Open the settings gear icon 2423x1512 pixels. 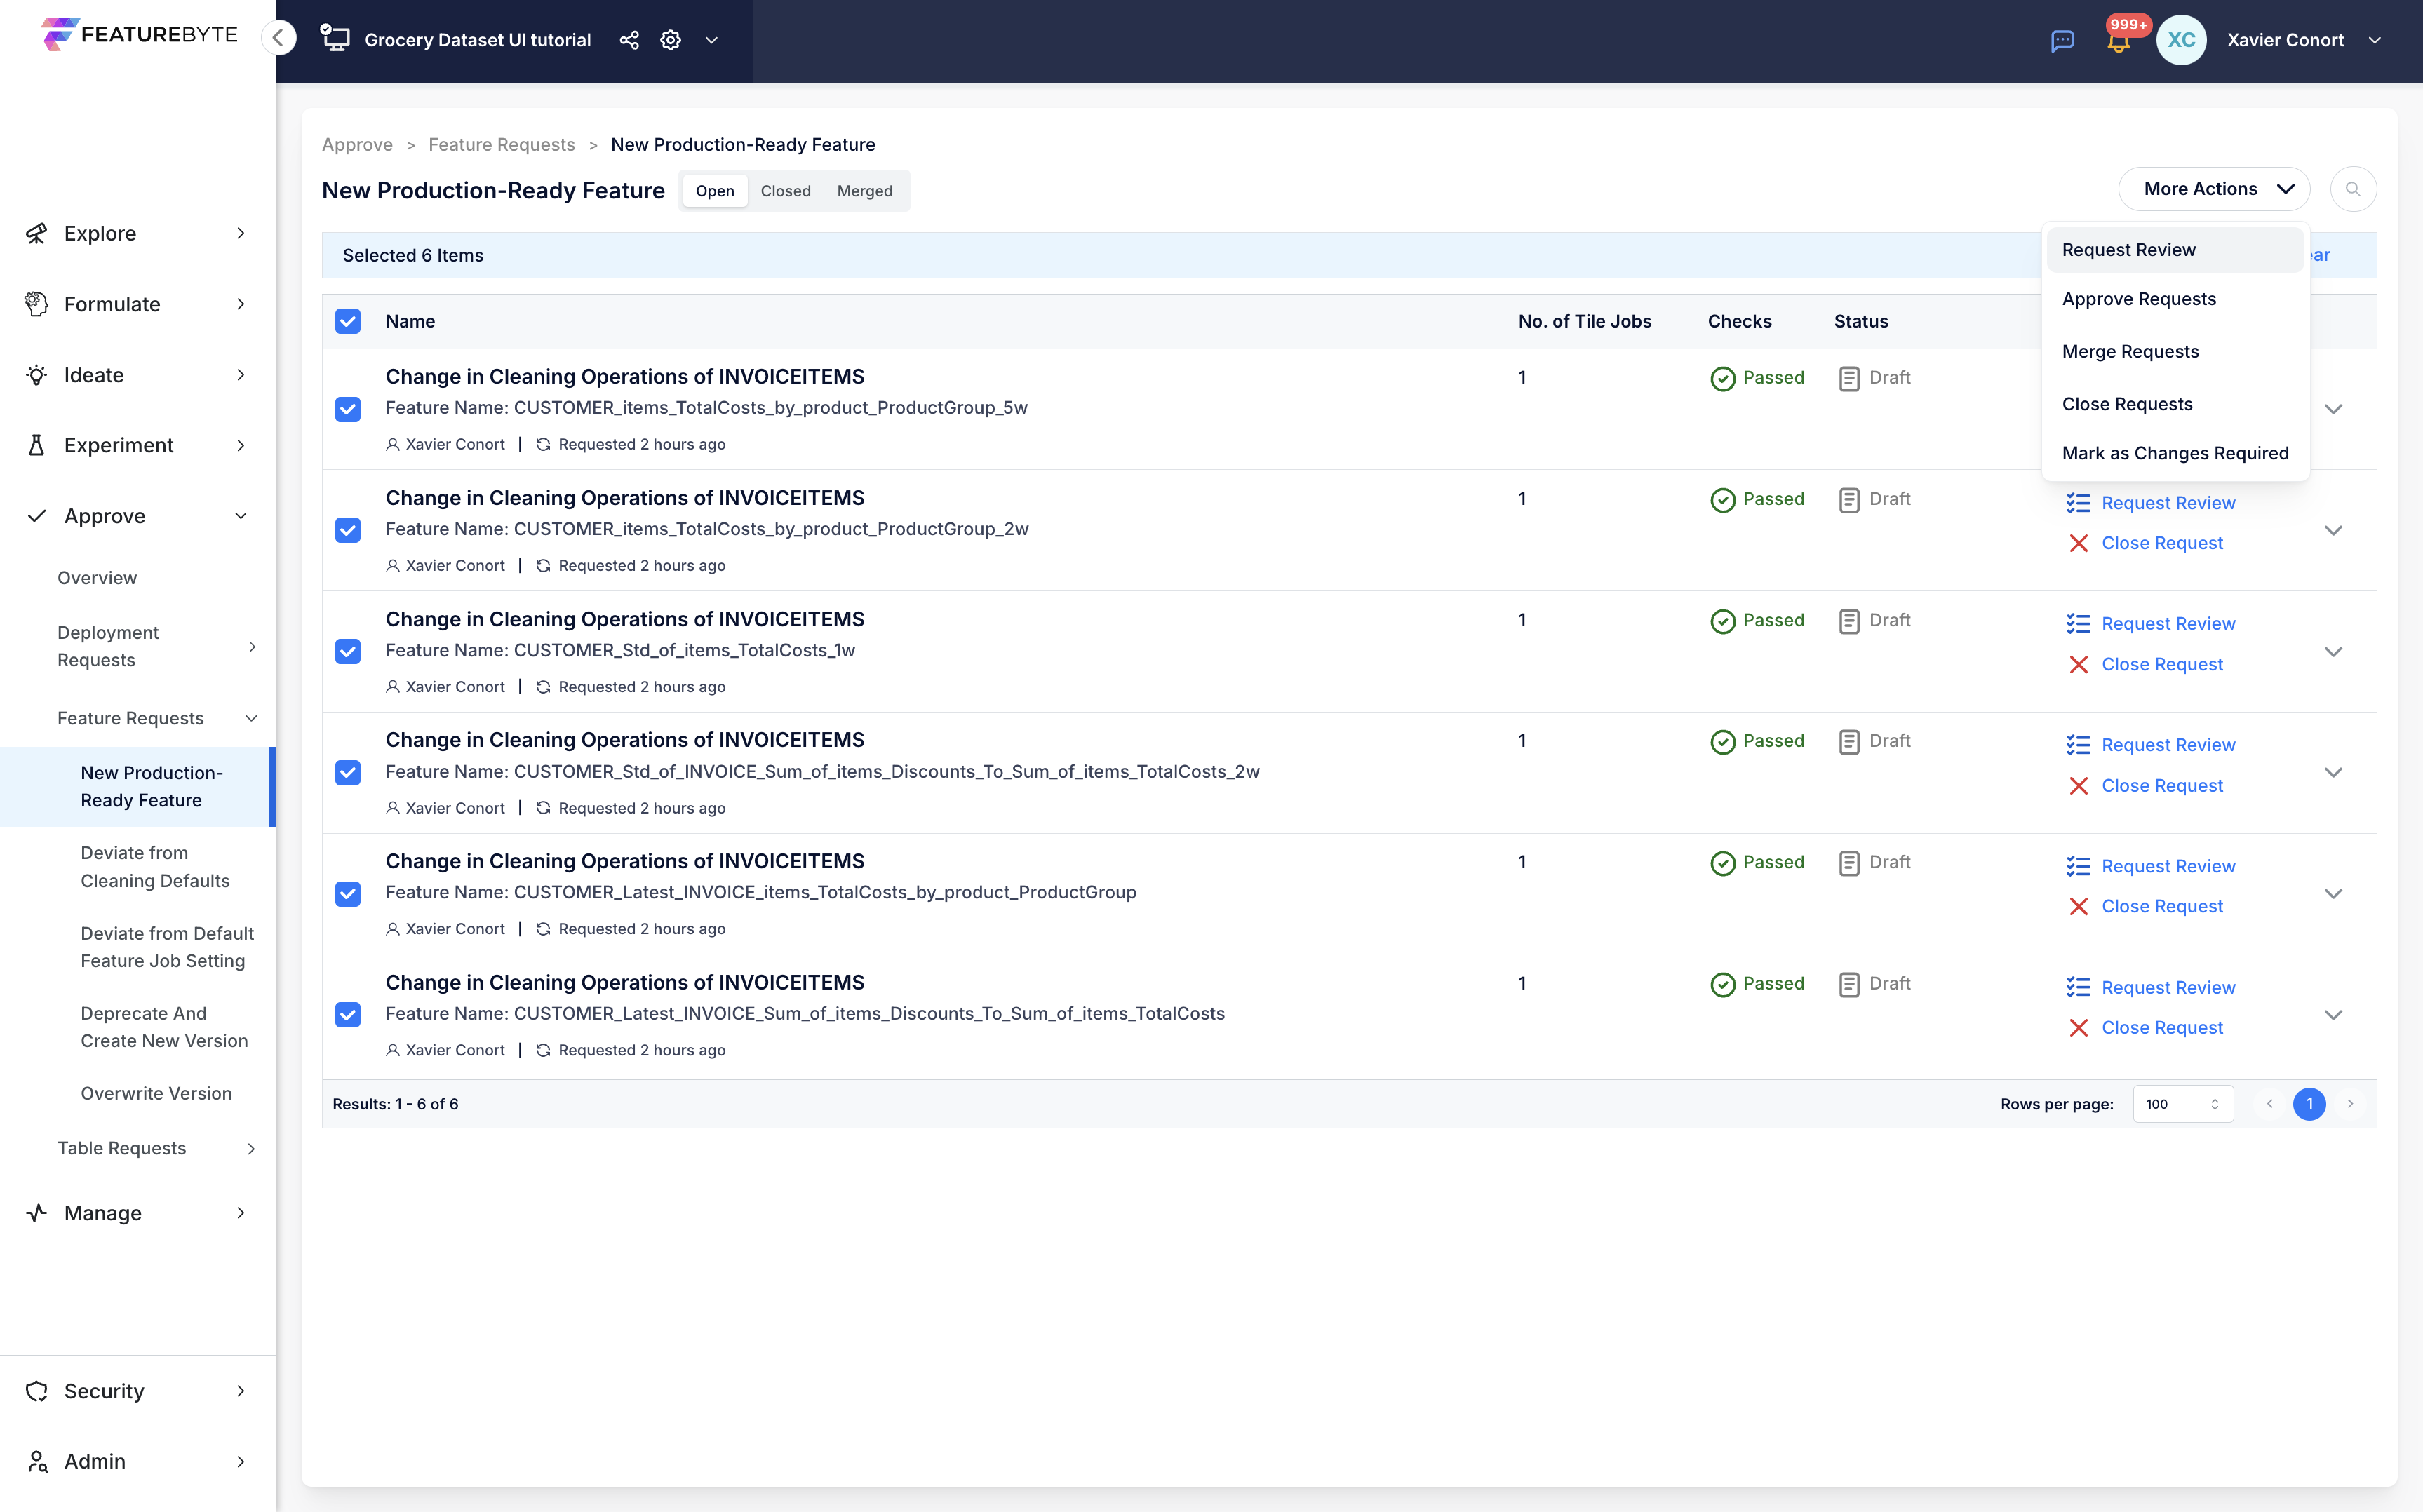(671, 40)
